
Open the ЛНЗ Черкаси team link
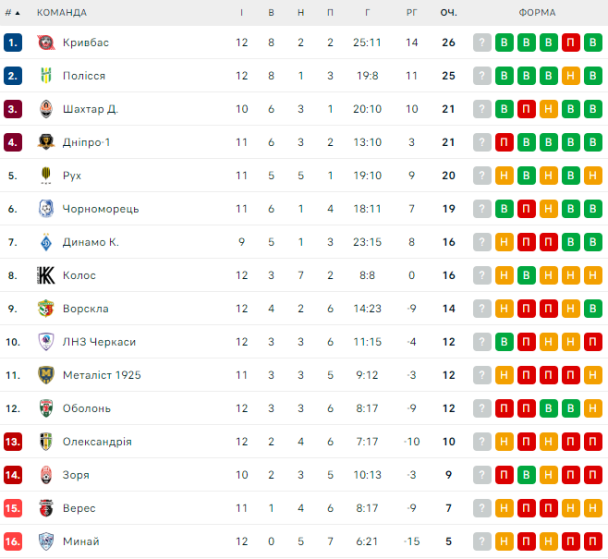pos(98,342)
